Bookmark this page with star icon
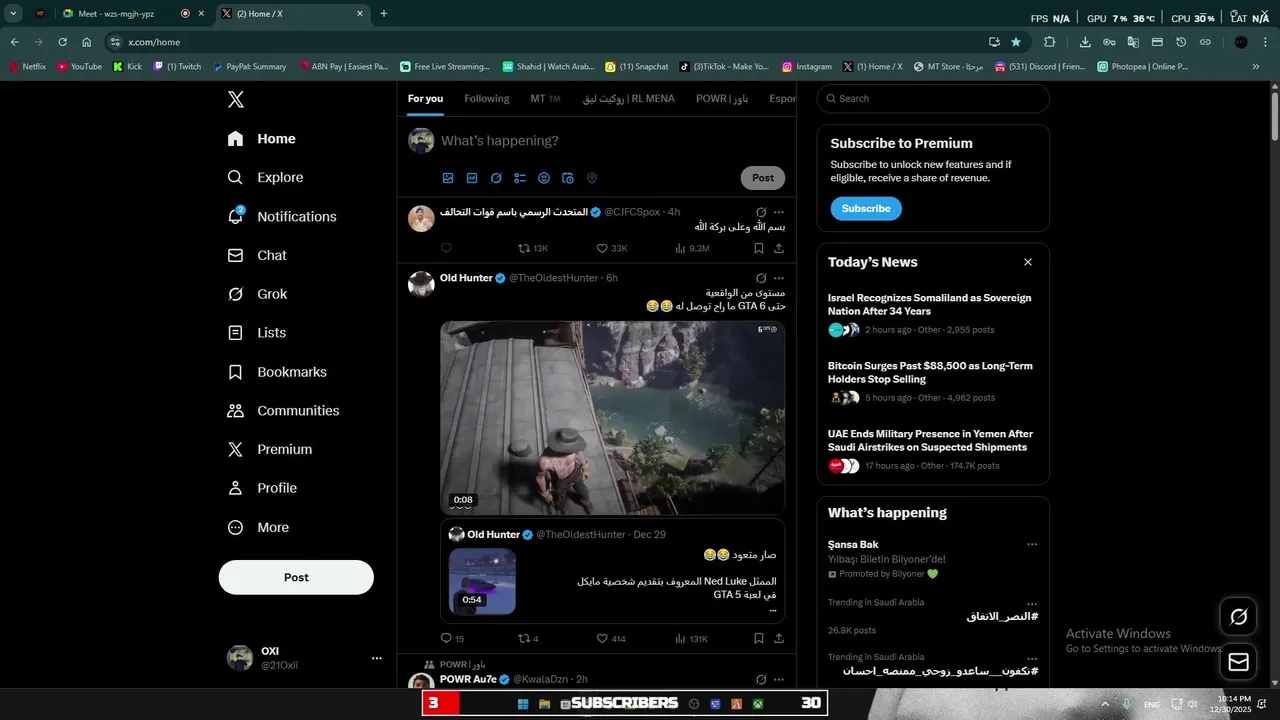This screenshot has width=1280, height=720. [1016, 42]
